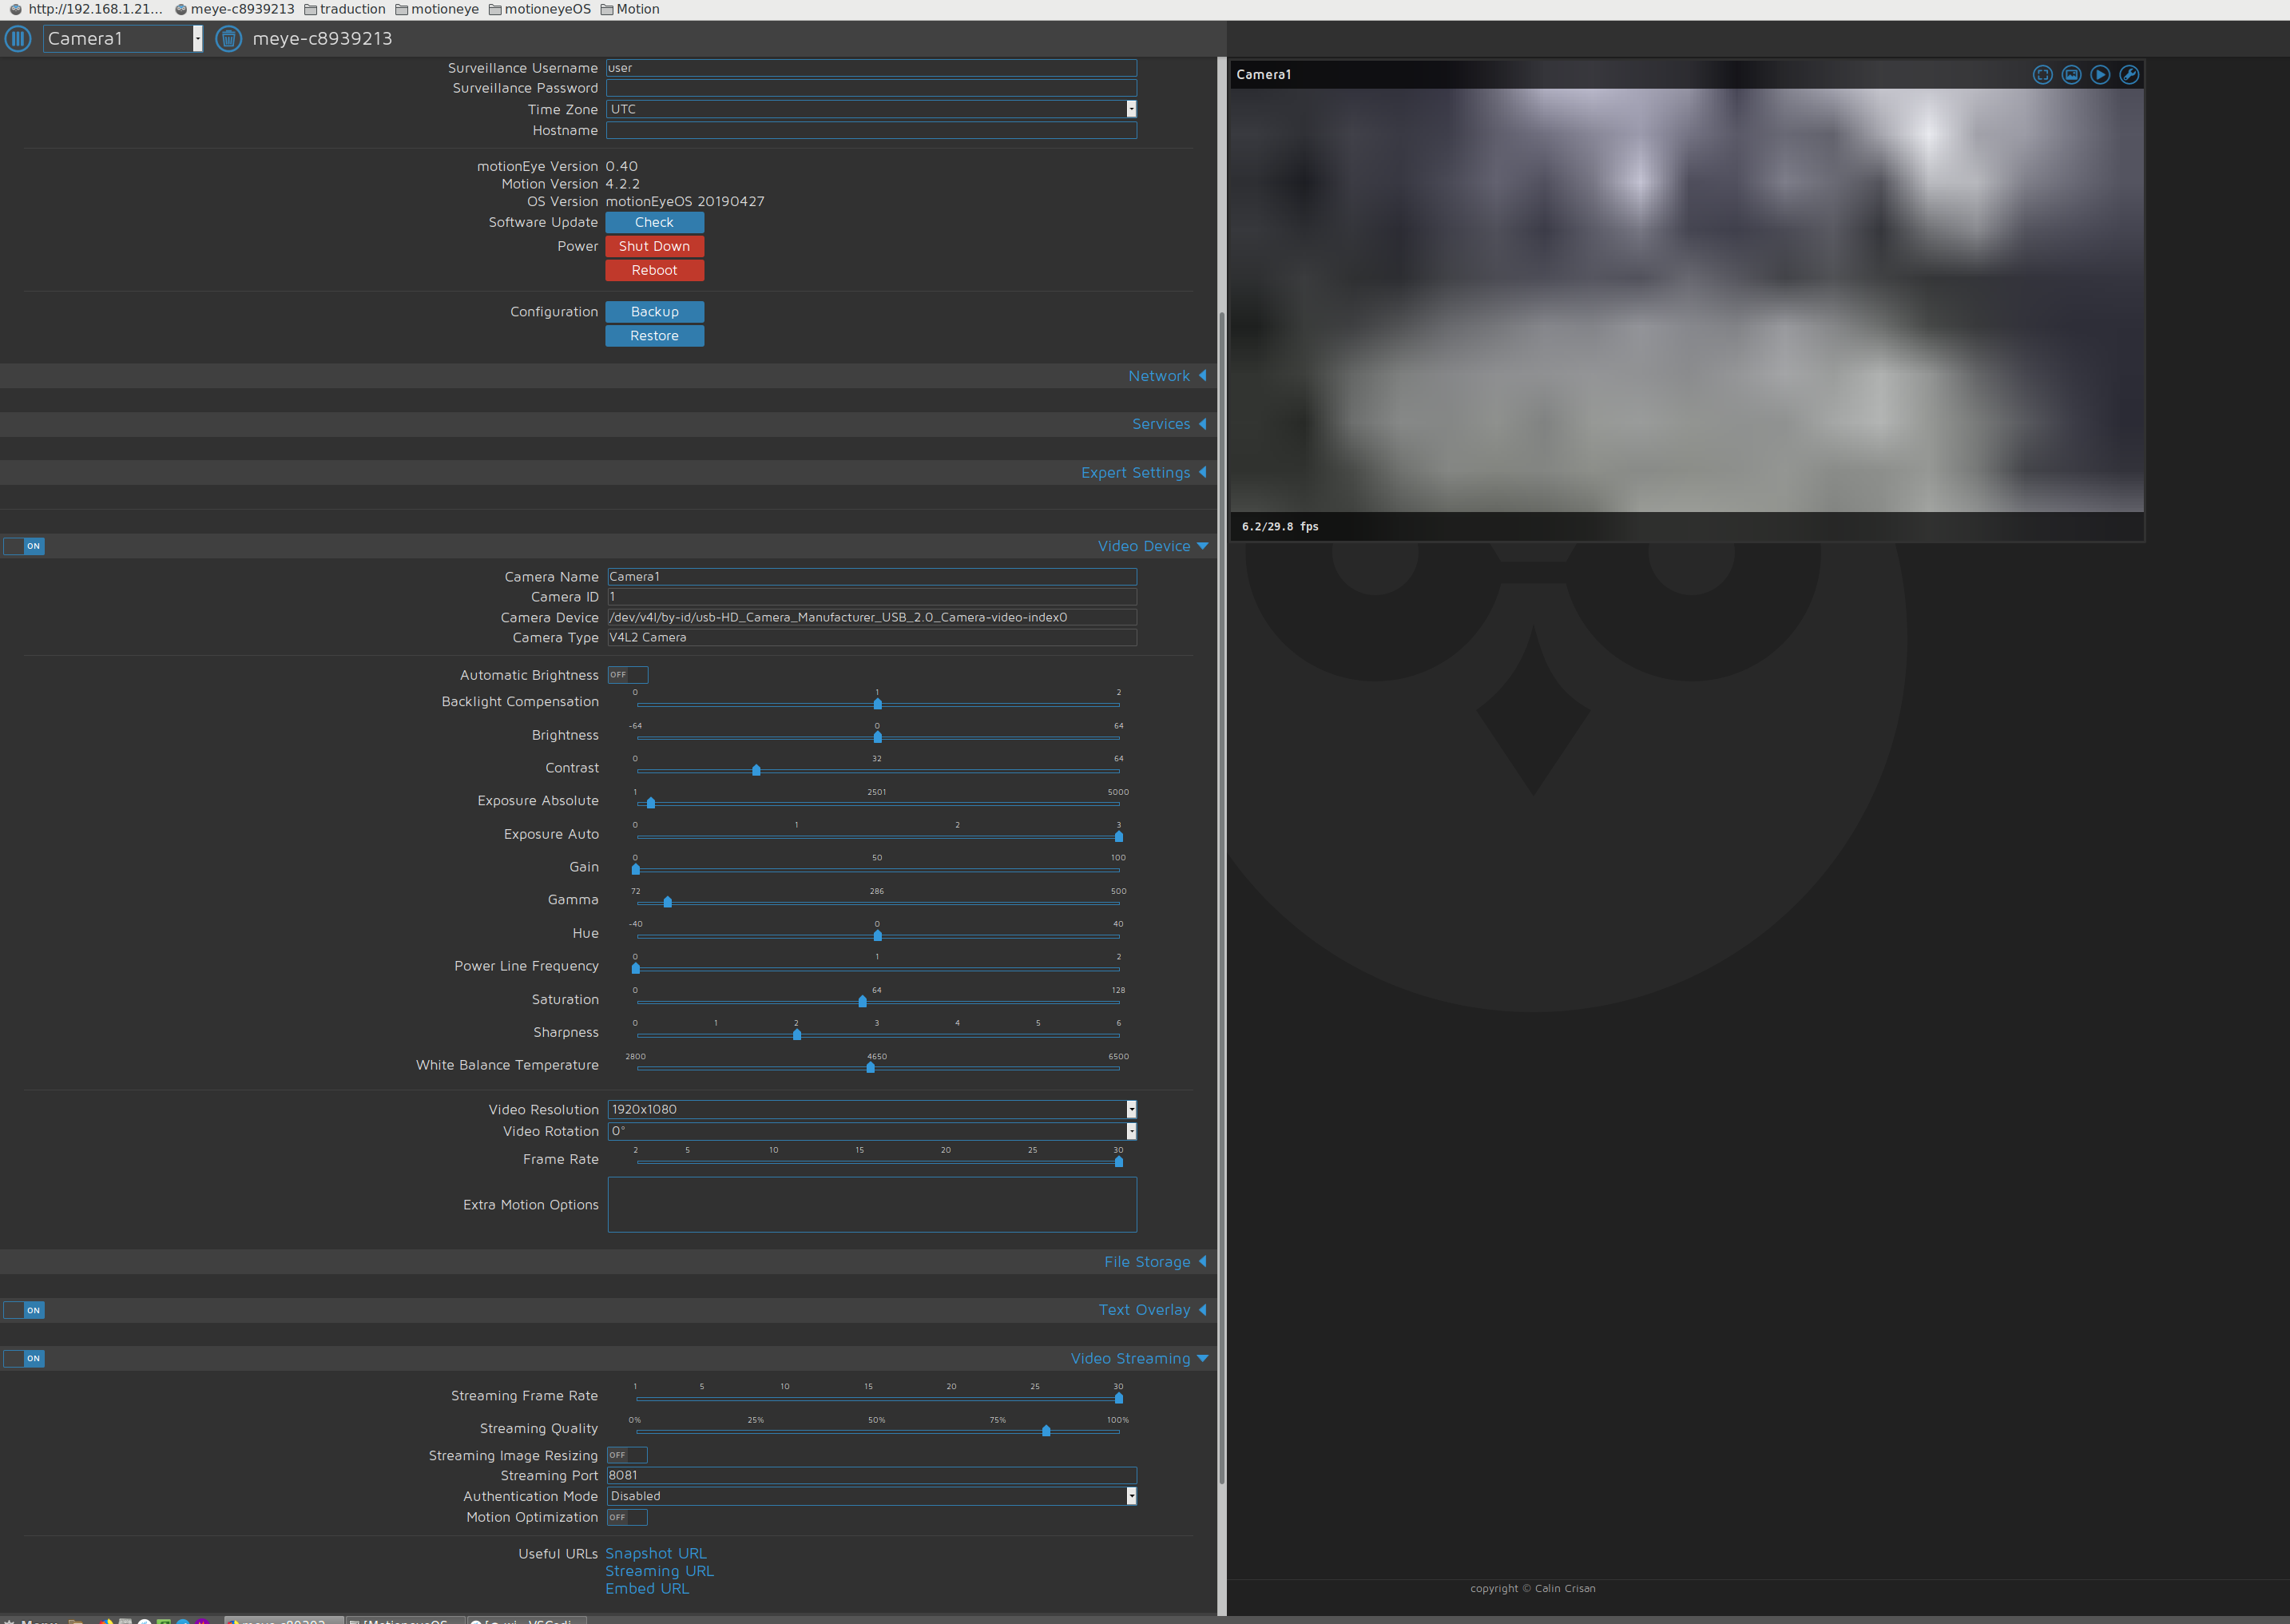The image size is (2290, 1624).
Task: Click the delete camera trash icon
Action: tap(228, 38)
